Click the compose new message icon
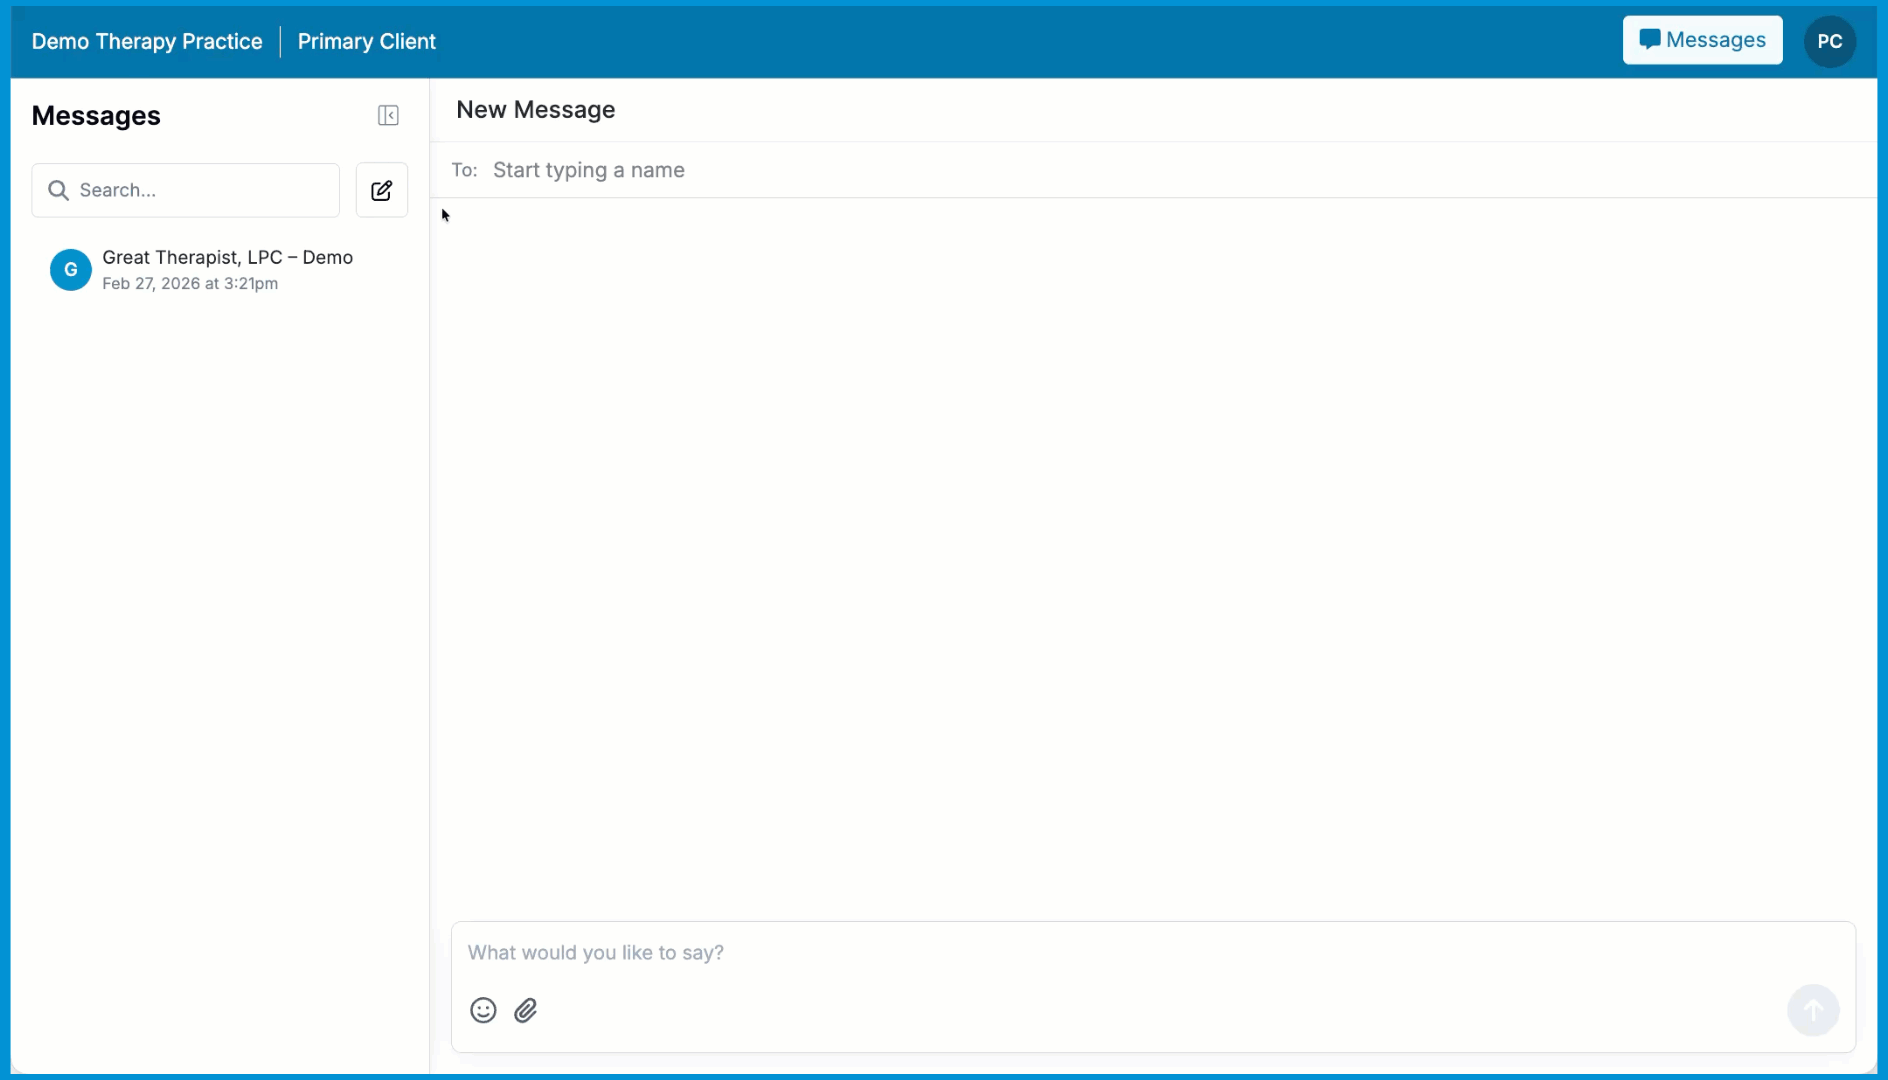 click(x=382, y=190)
